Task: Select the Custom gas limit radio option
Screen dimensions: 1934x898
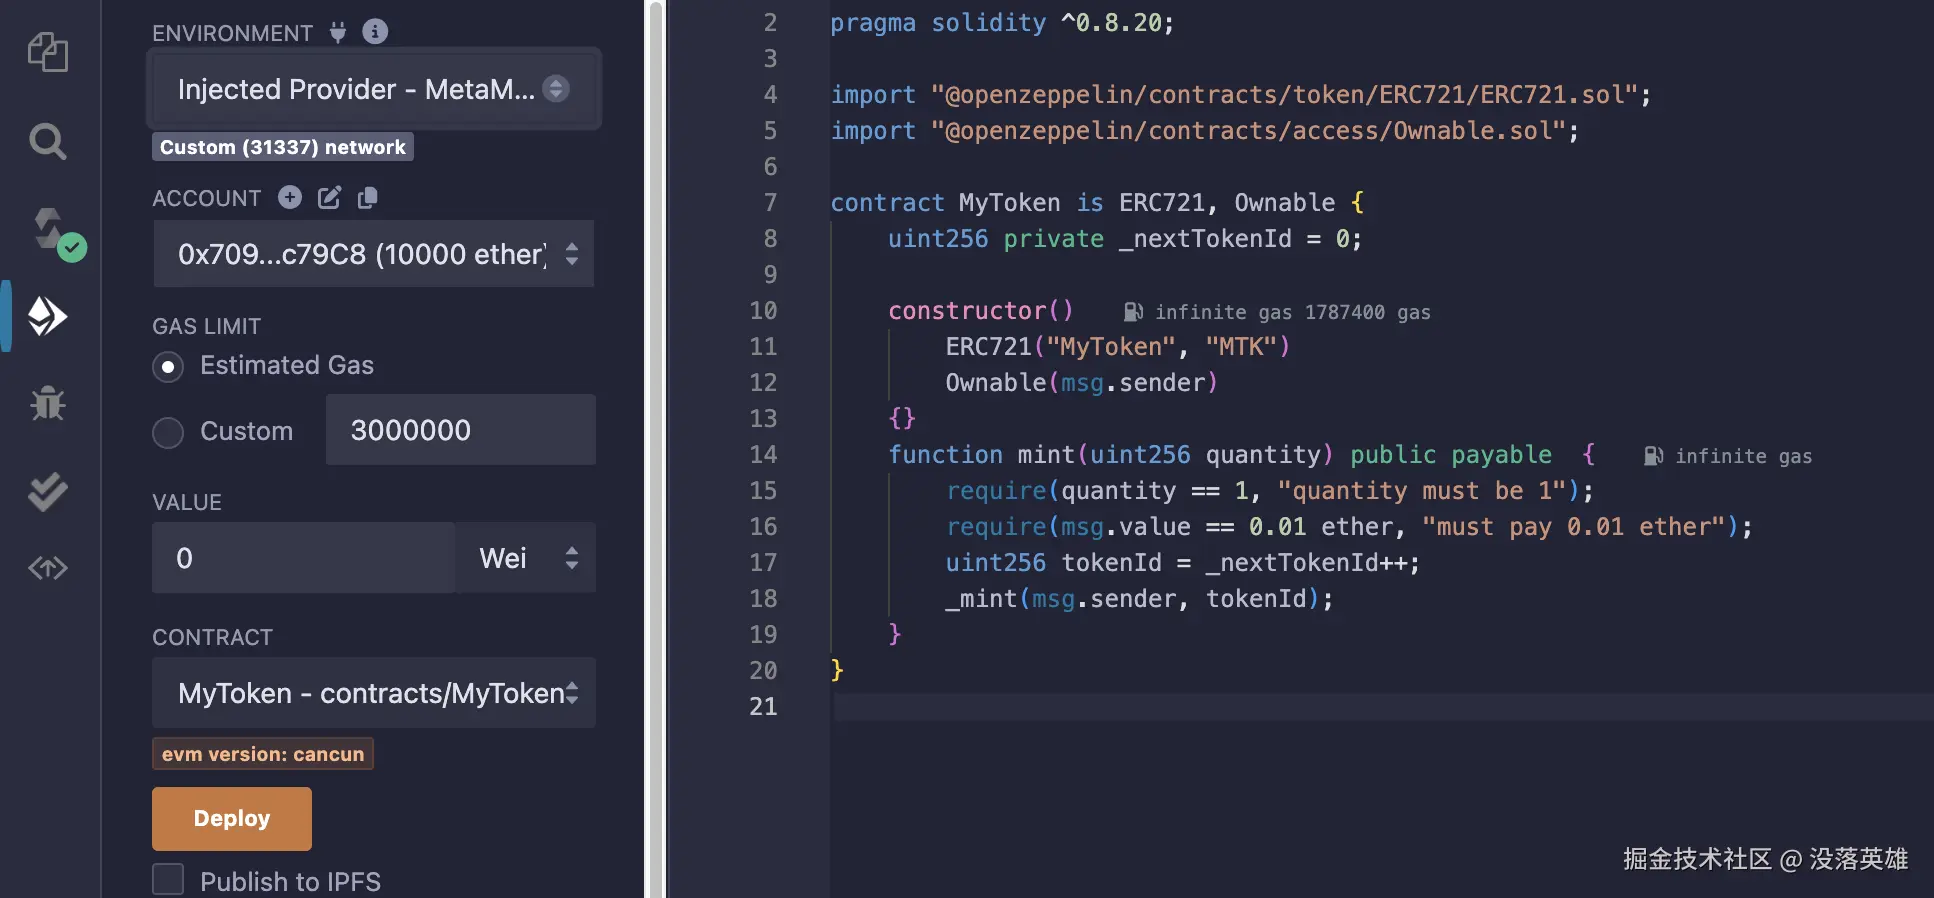Action: coord(168,432)
